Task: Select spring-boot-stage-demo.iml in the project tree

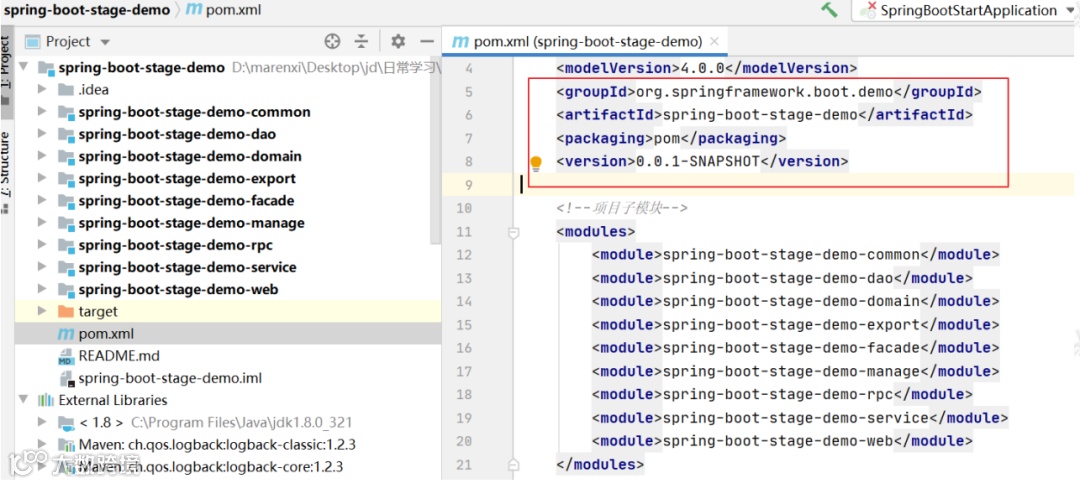Action: (169, 378)
